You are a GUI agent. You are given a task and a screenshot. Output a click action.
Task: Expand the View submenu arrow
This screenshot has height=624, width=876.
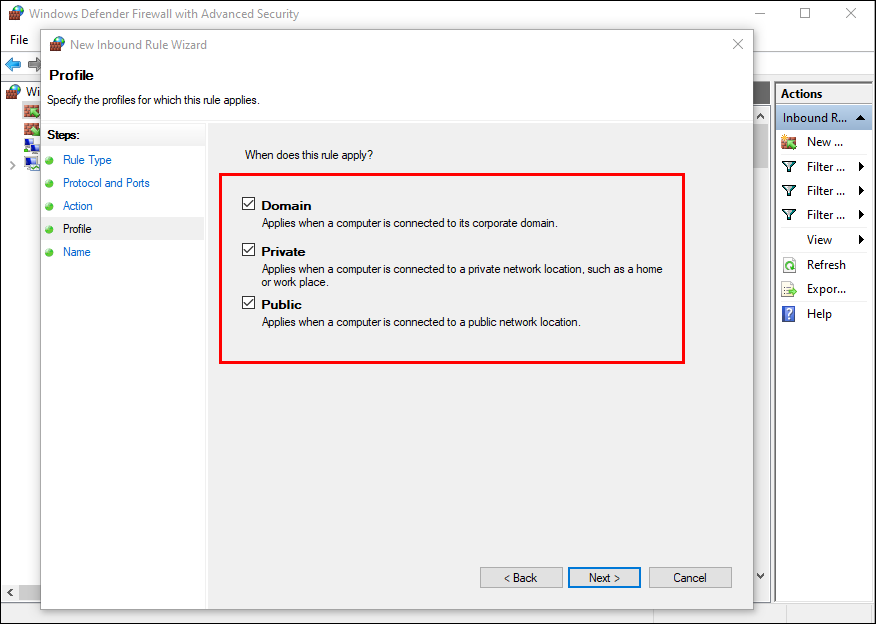click(x=861, y=240)
